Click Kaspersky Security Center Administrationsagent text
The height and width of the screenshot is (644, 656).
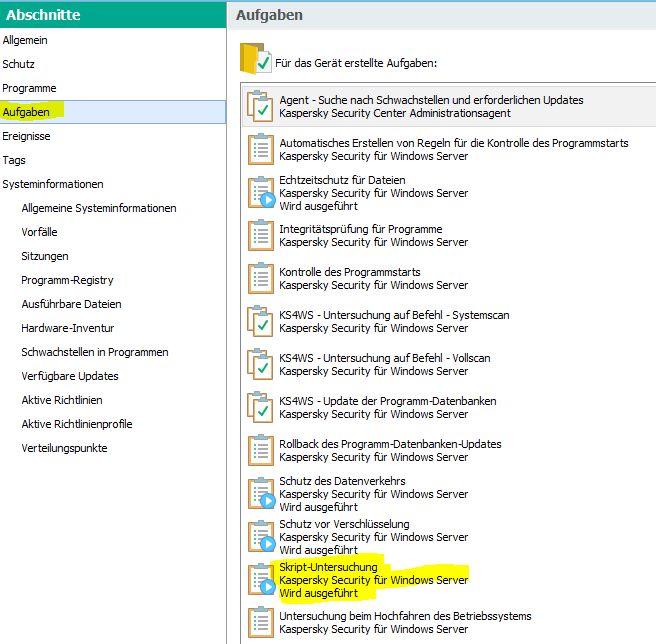(395, 113)
